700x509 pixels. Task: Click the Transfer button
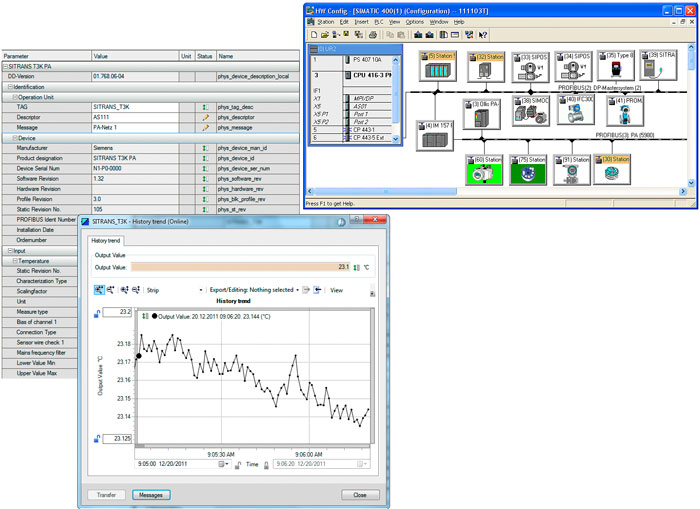point(106,495)
